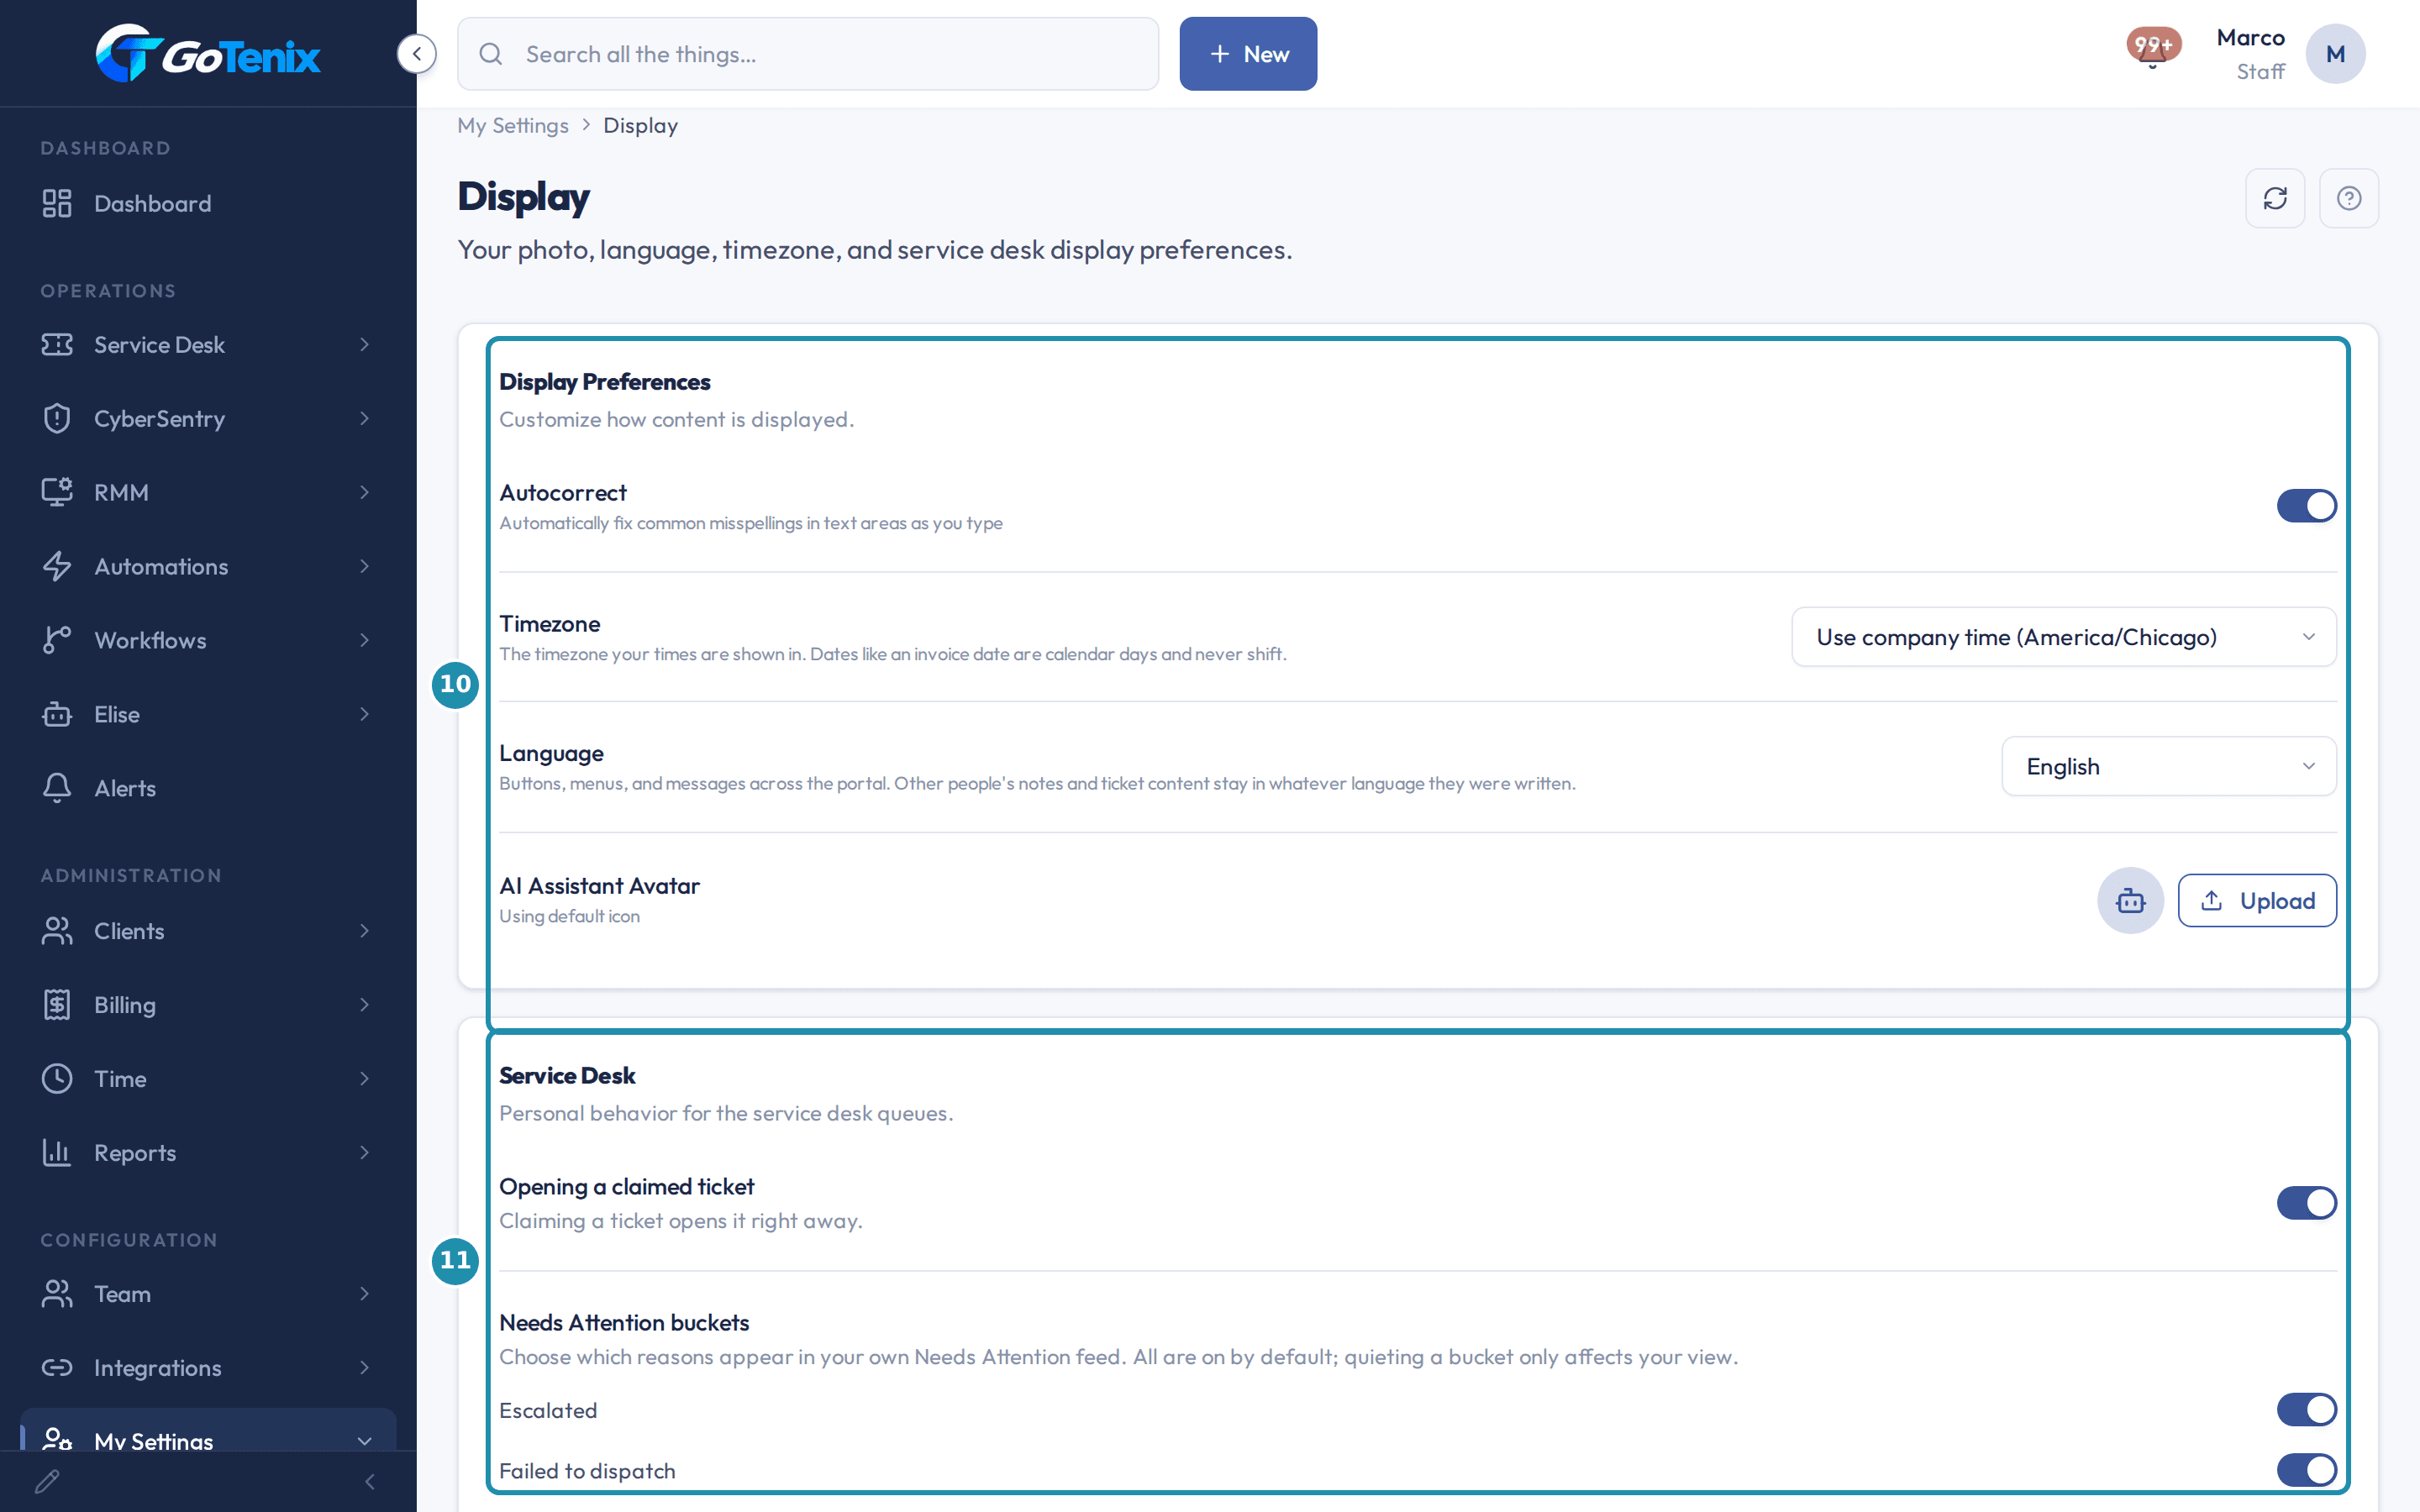Viewport: 2420px width, 1512px height.
Task: Click the default AI assistant avatar icon
Action: (x=2130, y=900)
